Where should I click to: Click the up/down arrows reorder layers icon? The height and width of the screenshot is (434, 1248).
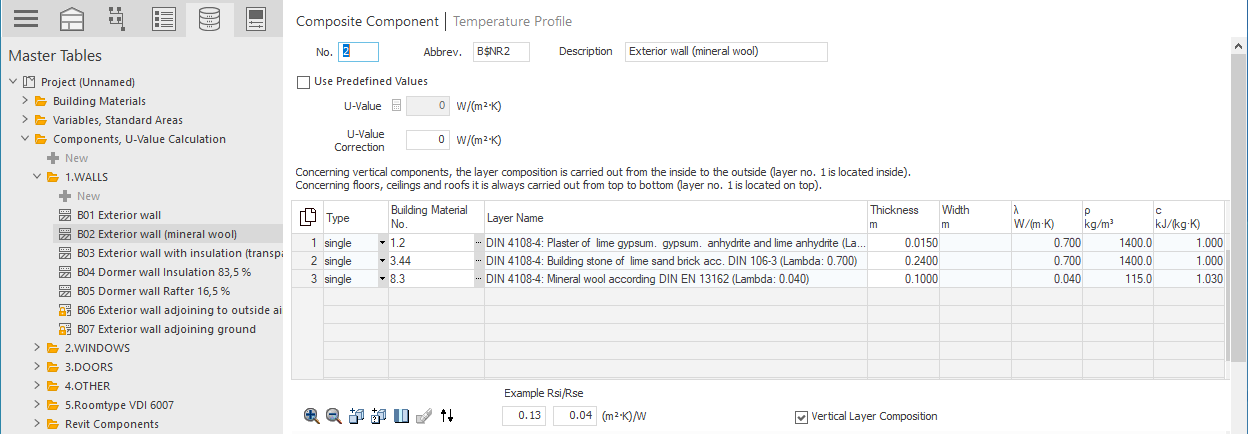pos(447,416)
